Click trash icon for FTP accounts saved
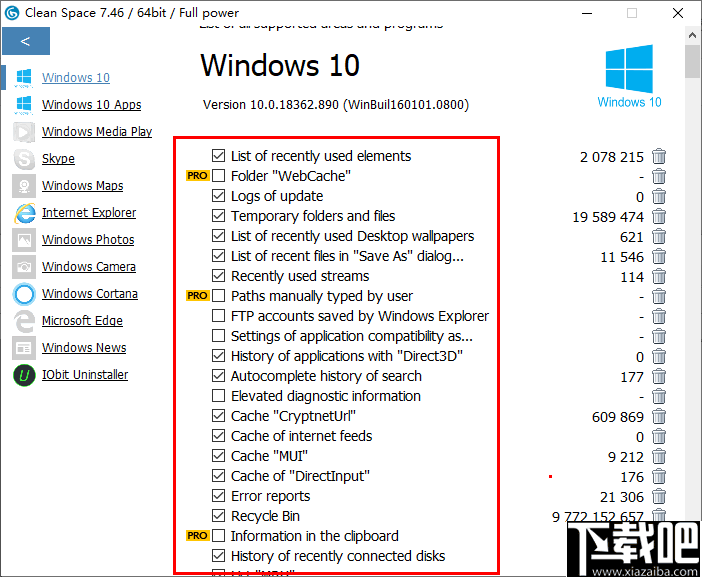Viewport: 702px width, 577px height. click(659, 316)
